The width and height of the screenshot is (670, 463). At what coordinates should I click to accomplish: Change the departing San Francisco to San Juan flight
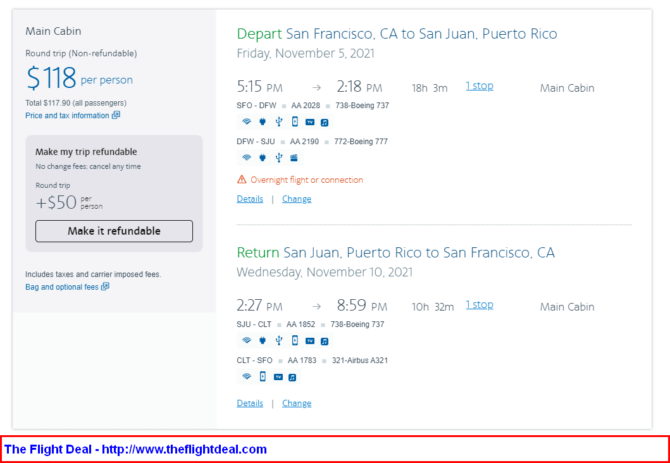pos(297,199)
